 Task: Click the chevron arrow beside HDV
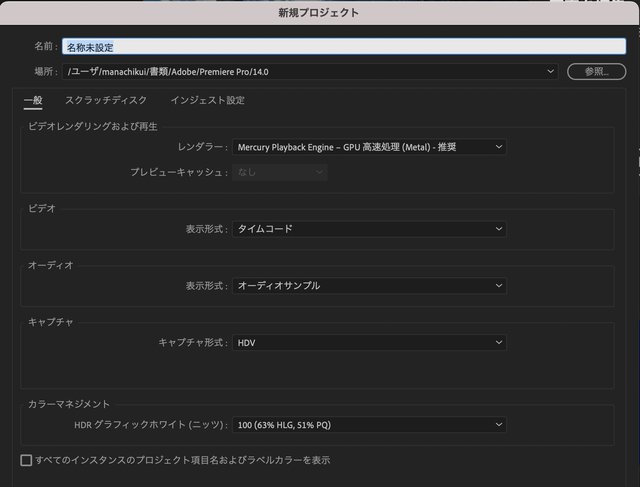[498, 343]
